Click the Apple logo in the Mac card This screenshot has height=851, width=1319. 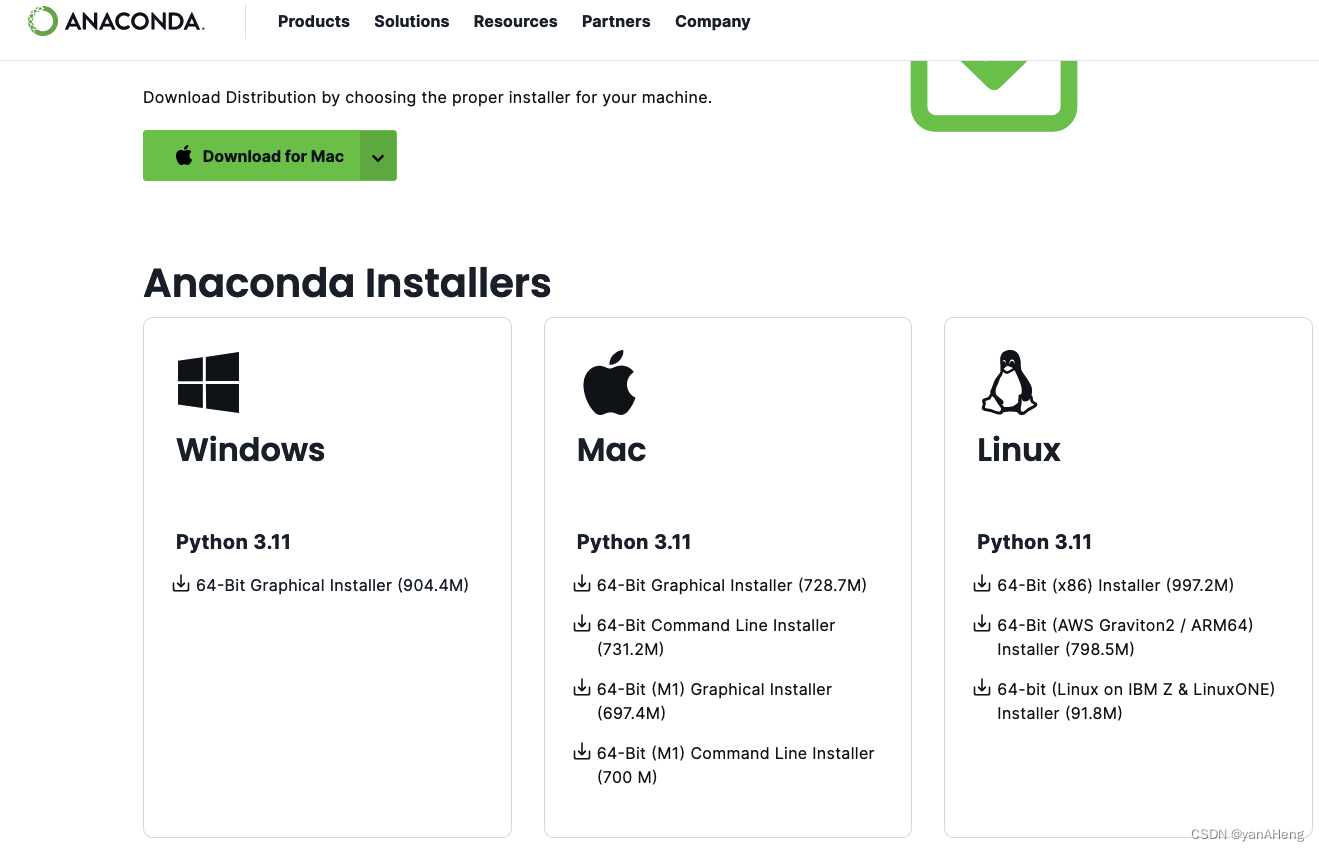(609, 382)
